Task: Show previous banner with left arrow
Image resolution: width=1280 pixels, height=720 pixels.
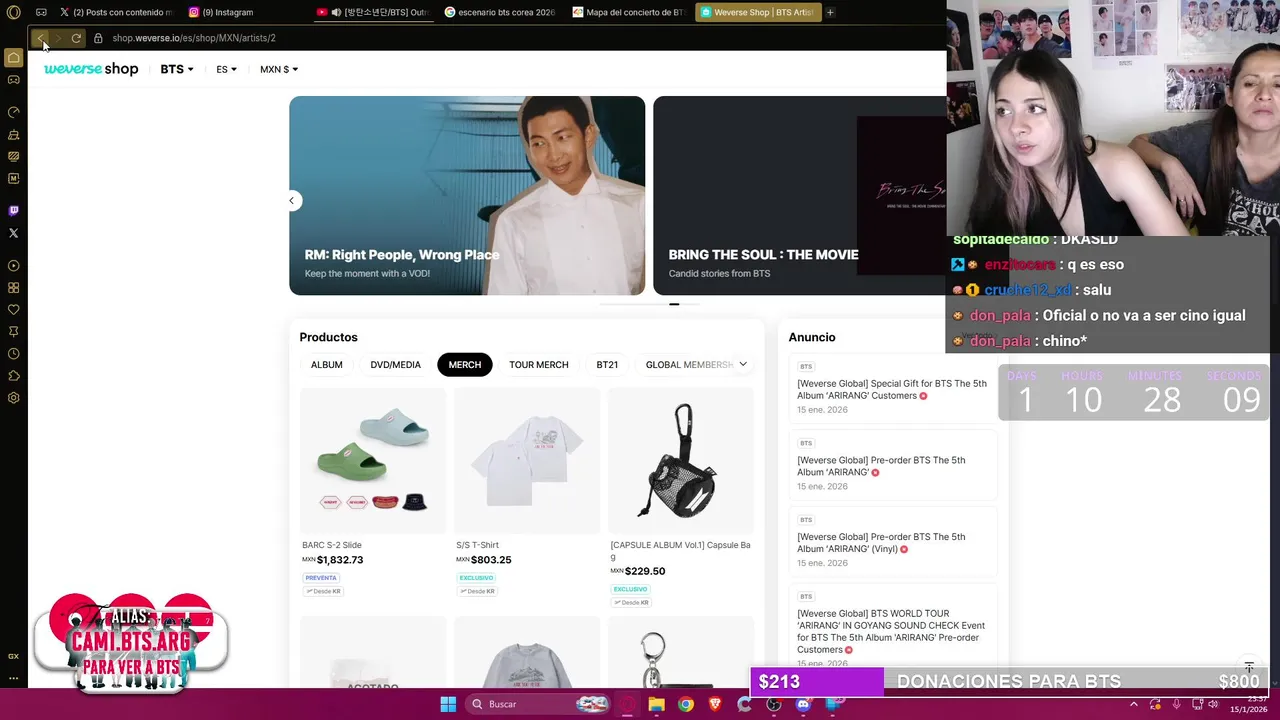Action: (292, 201)
